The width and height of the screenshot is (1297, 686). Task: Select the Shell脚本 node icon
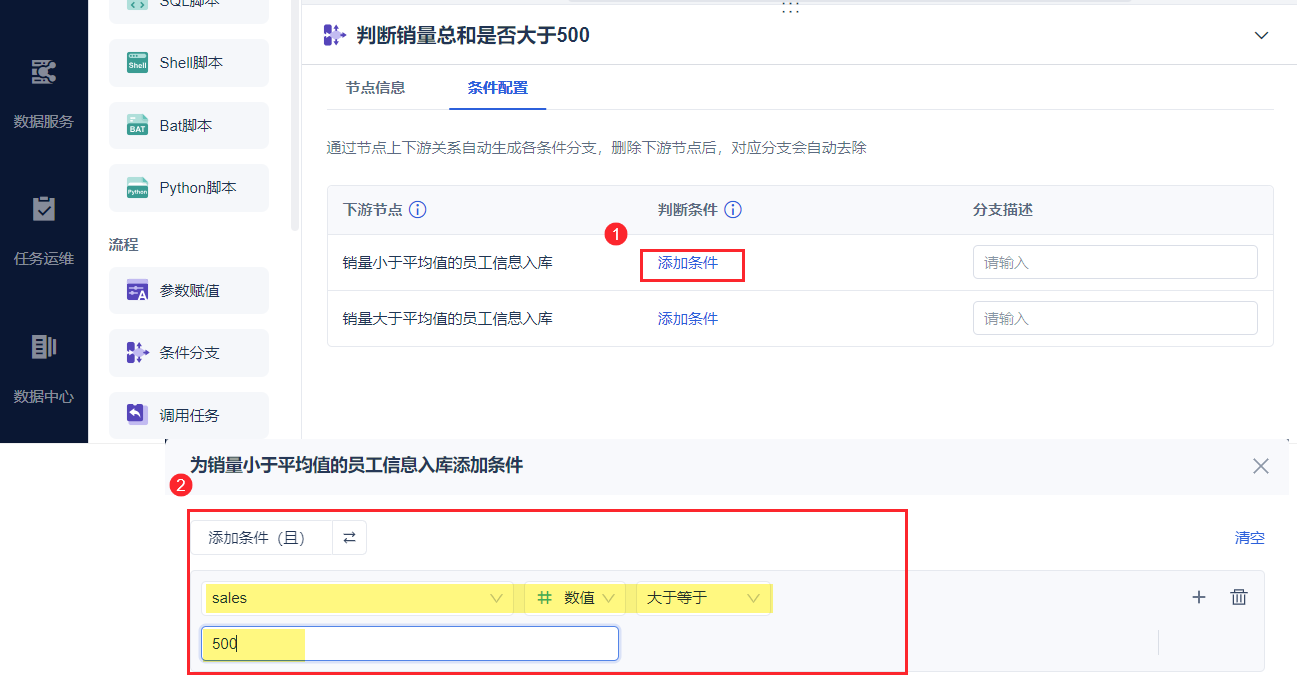tap(137, 63)
